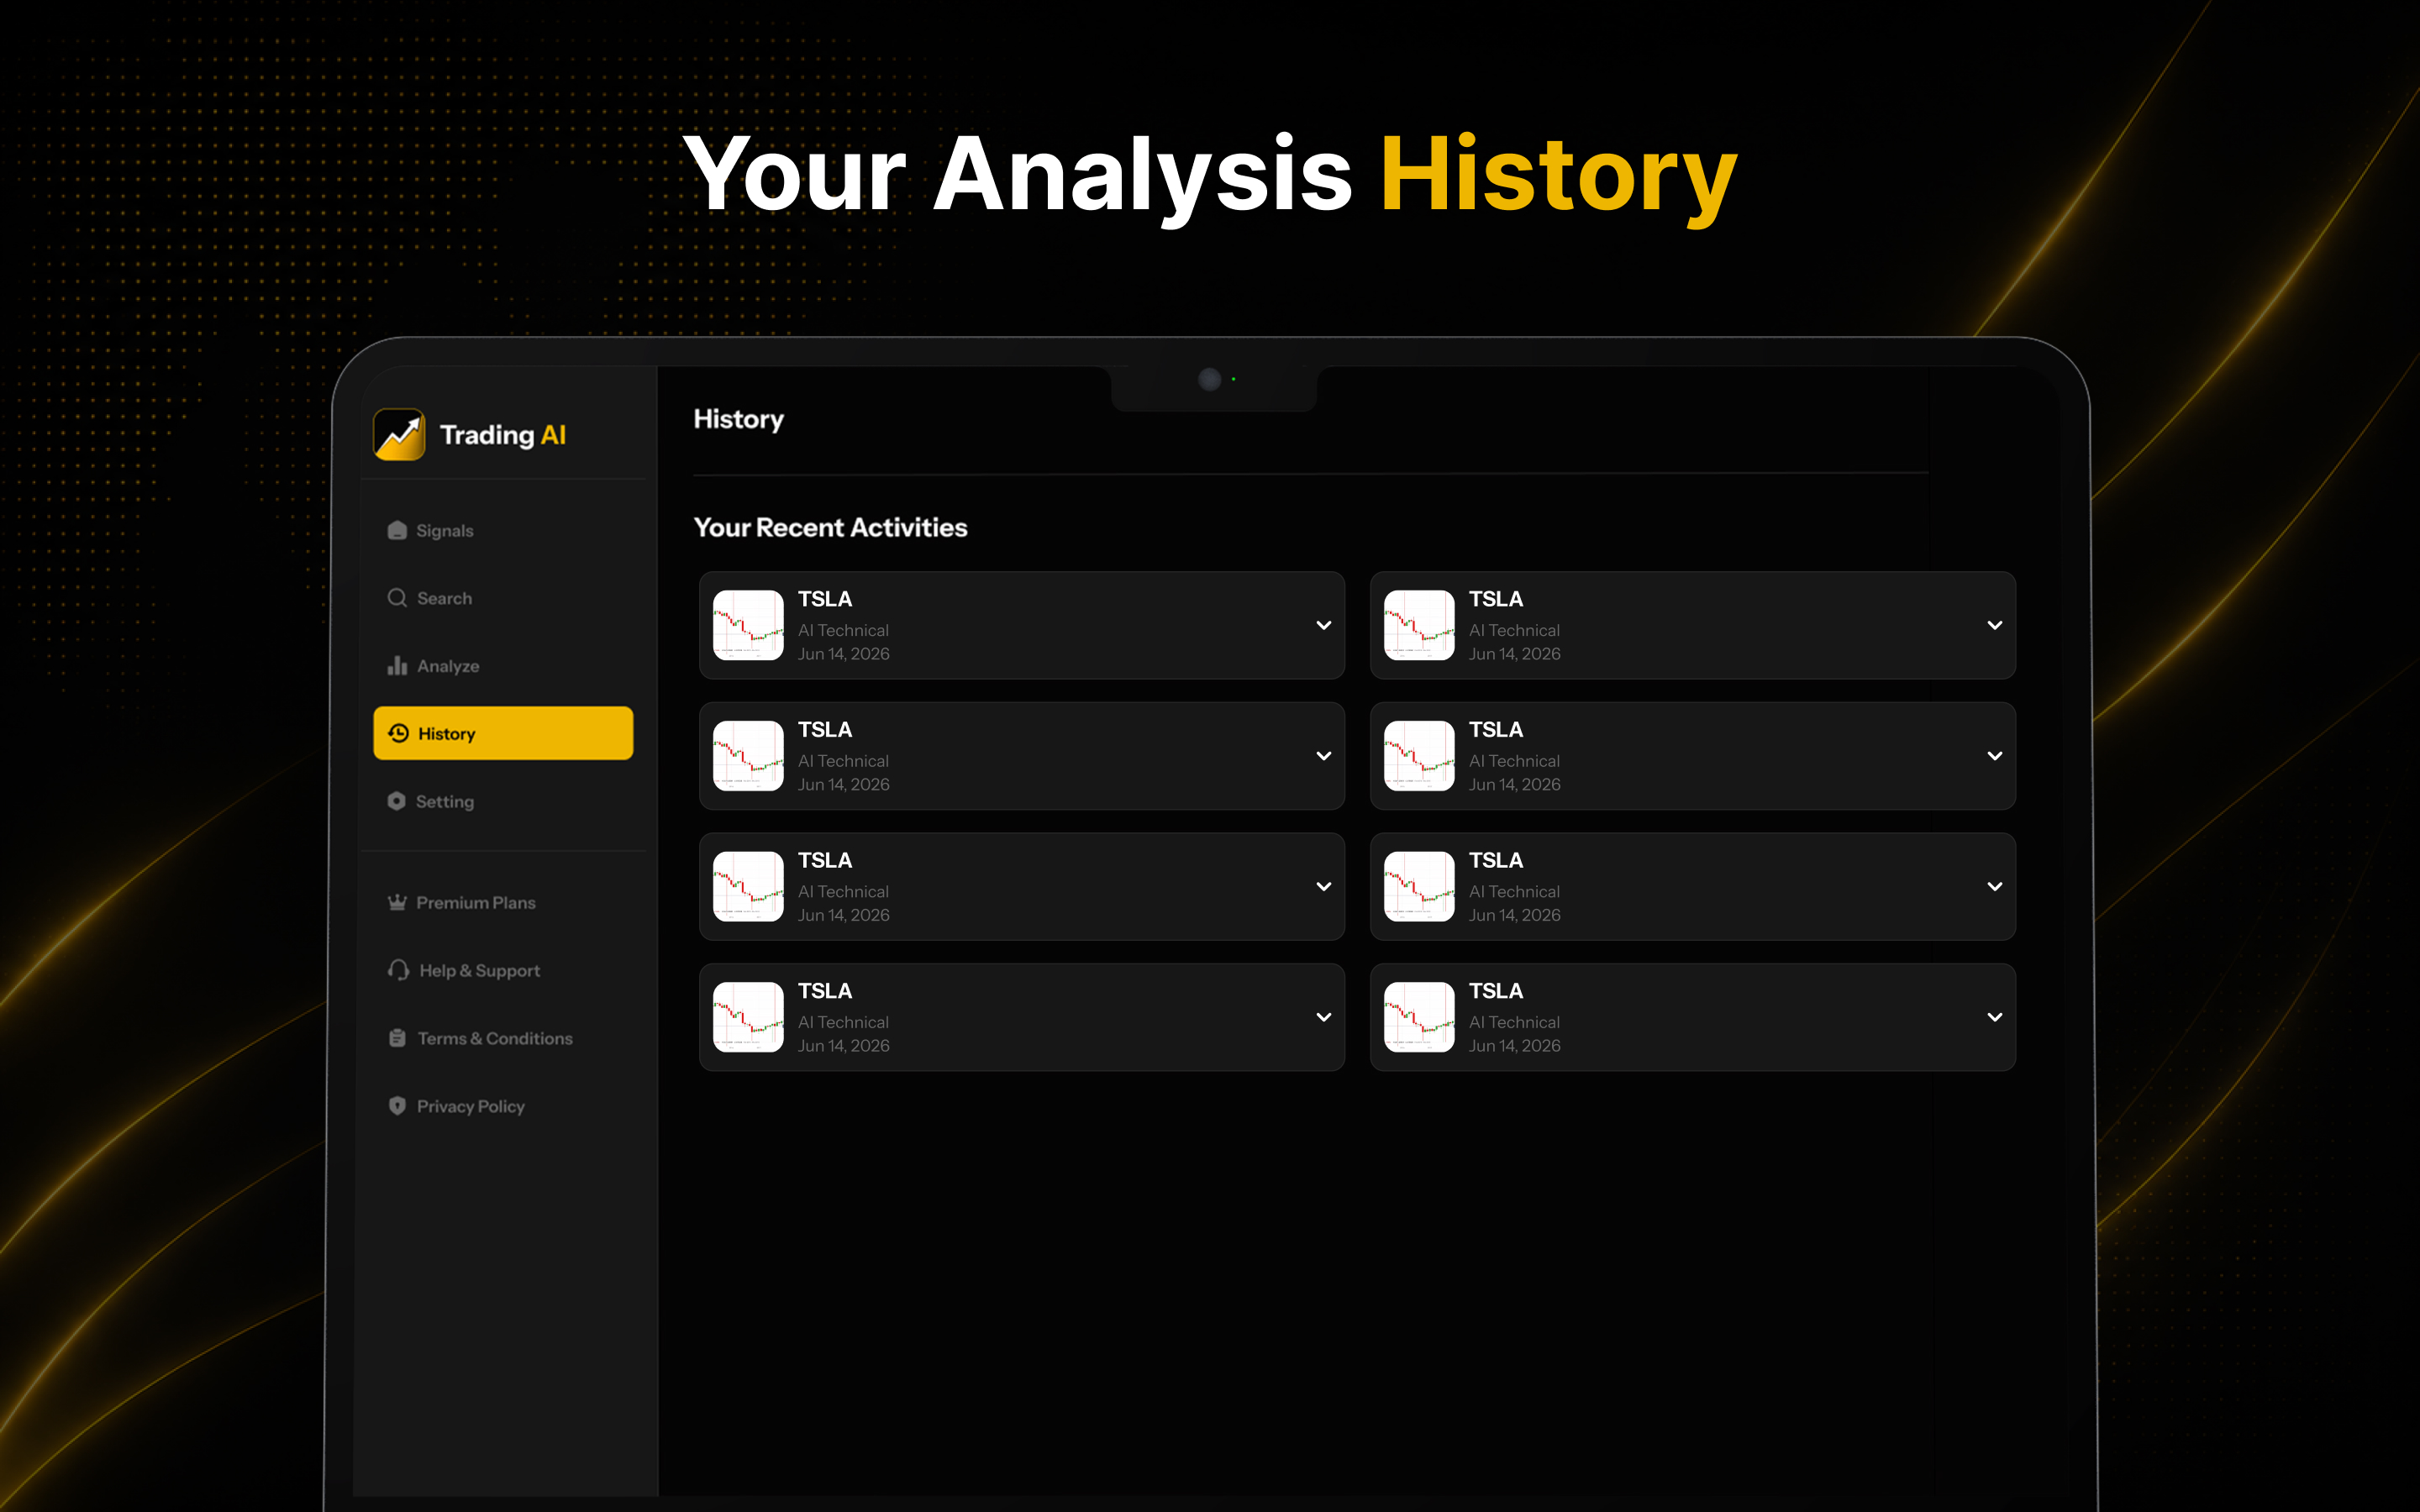Image resolution: width=2420 pixels, height=1512 pixels.
Task: Open chart thumbnail of first left-column TSLA card
Action: (x=748, y=625)
